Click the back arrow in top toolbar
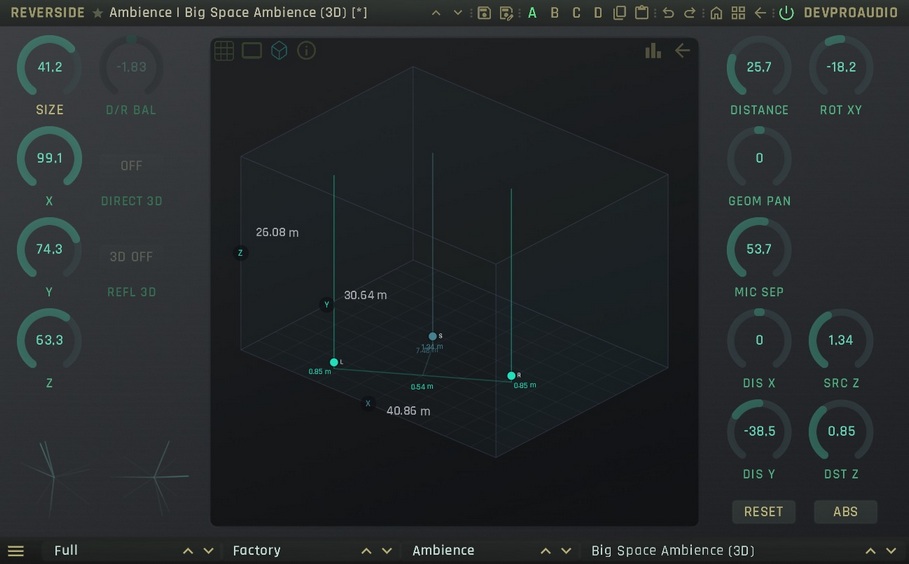 tap(760, 13)
